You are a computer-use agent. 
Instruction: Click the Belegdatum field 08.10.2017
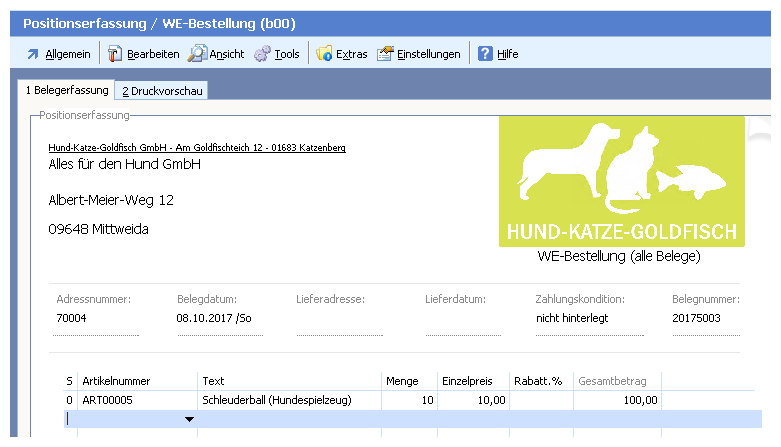(213, 318)
